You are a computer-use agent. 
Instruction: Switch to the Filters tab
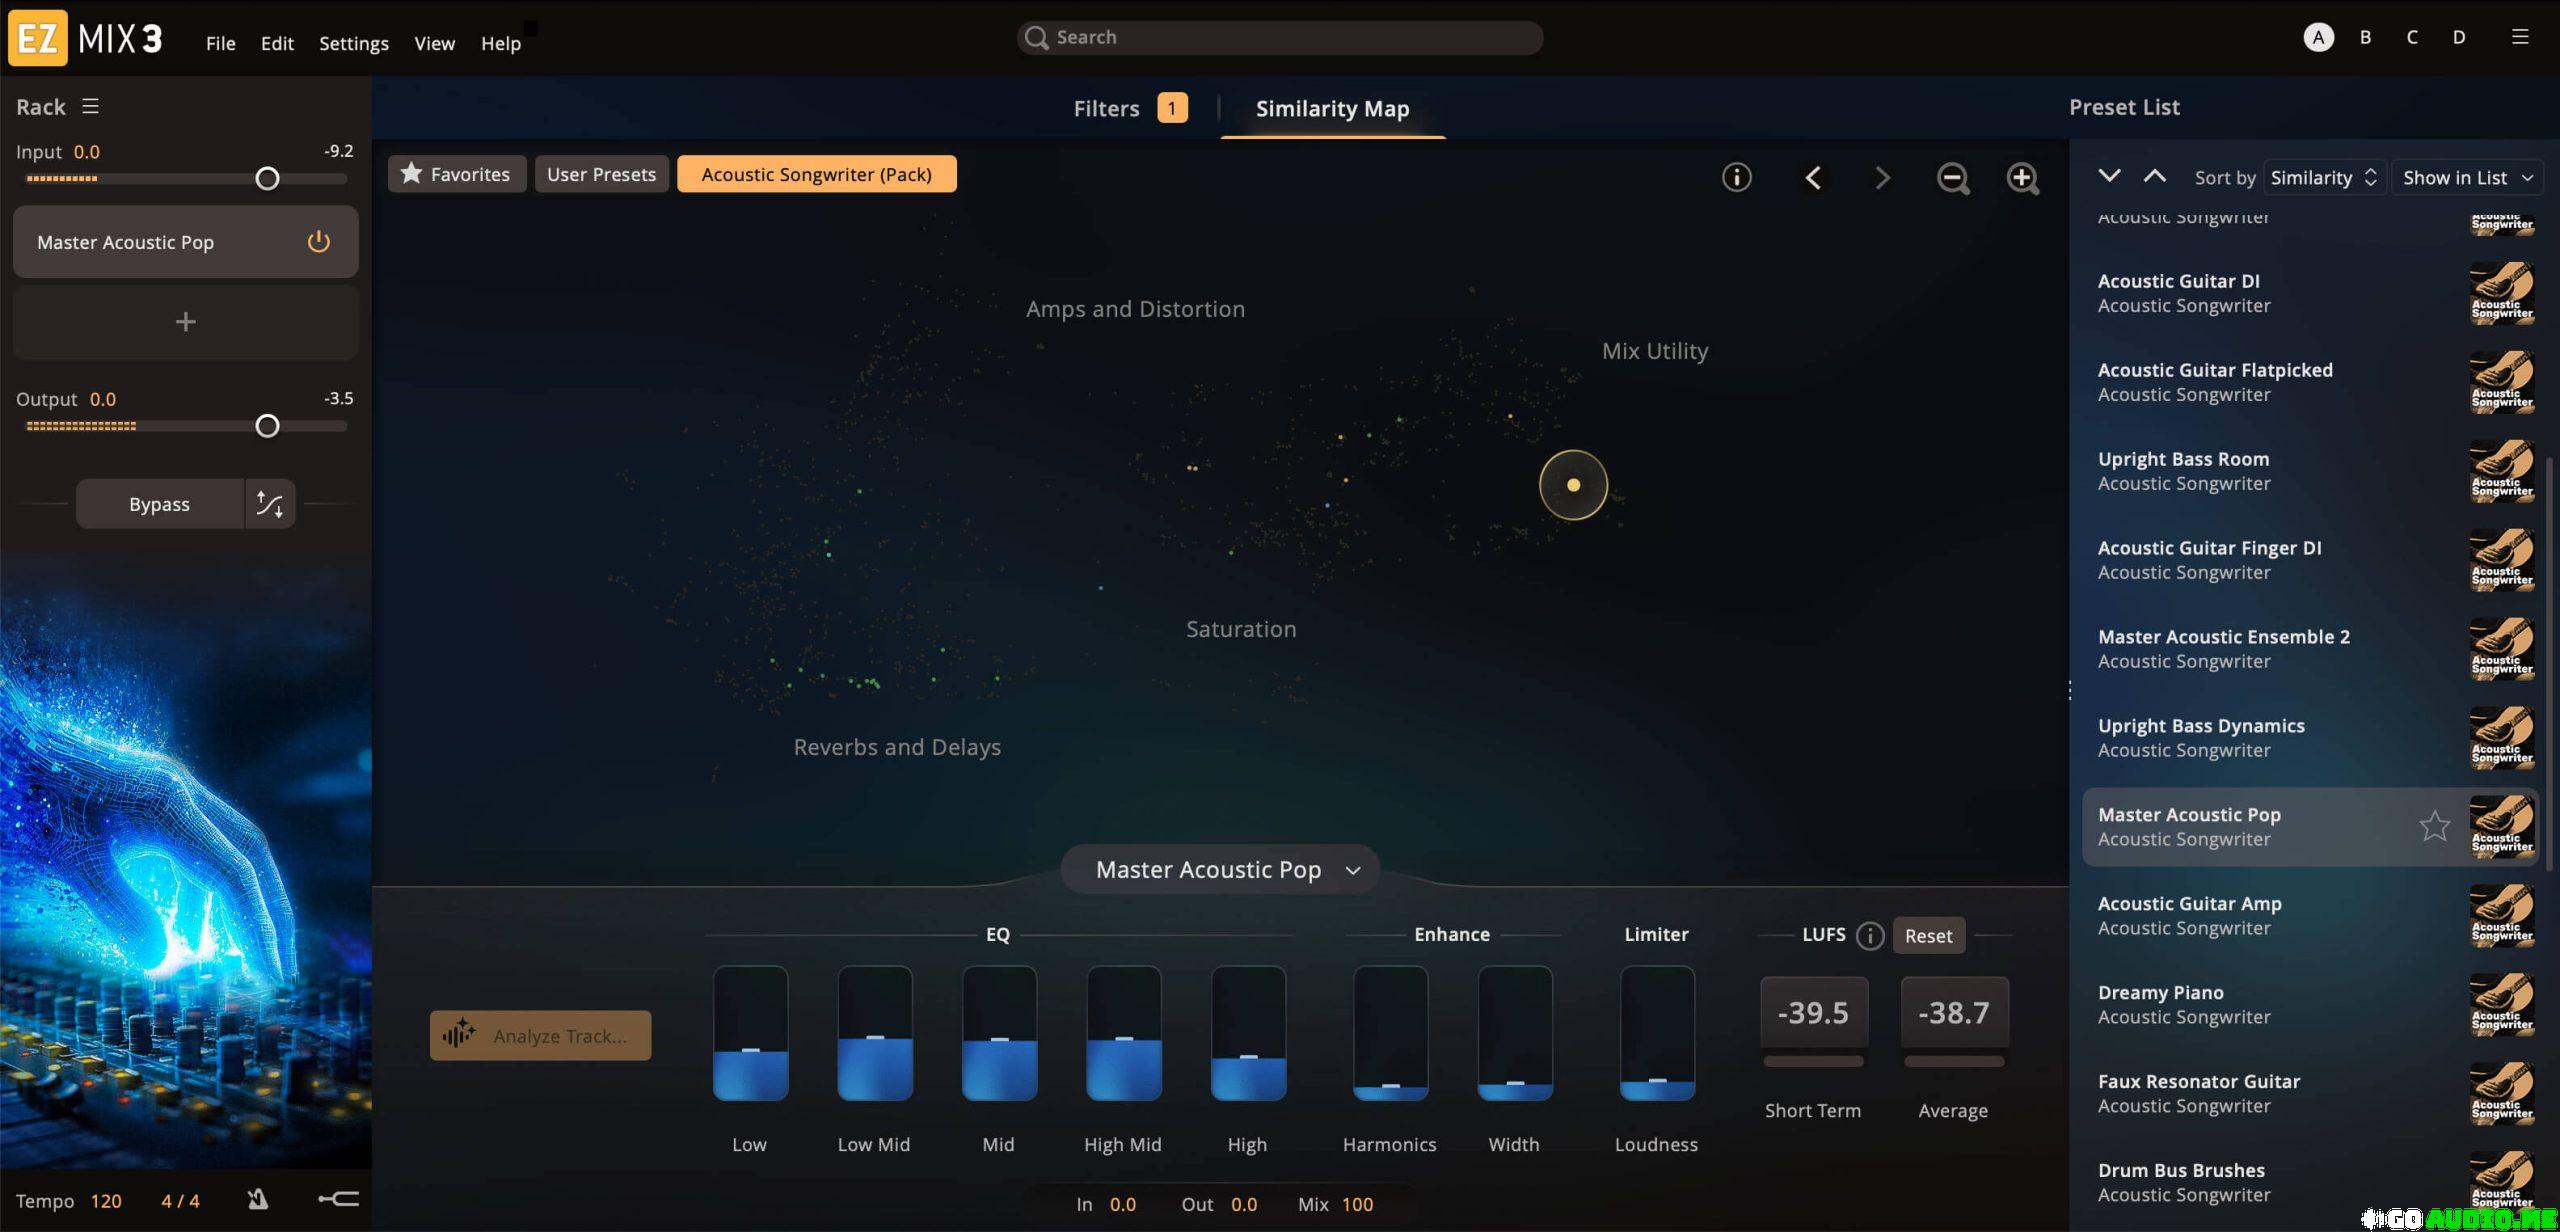[x=1106, y=108]
